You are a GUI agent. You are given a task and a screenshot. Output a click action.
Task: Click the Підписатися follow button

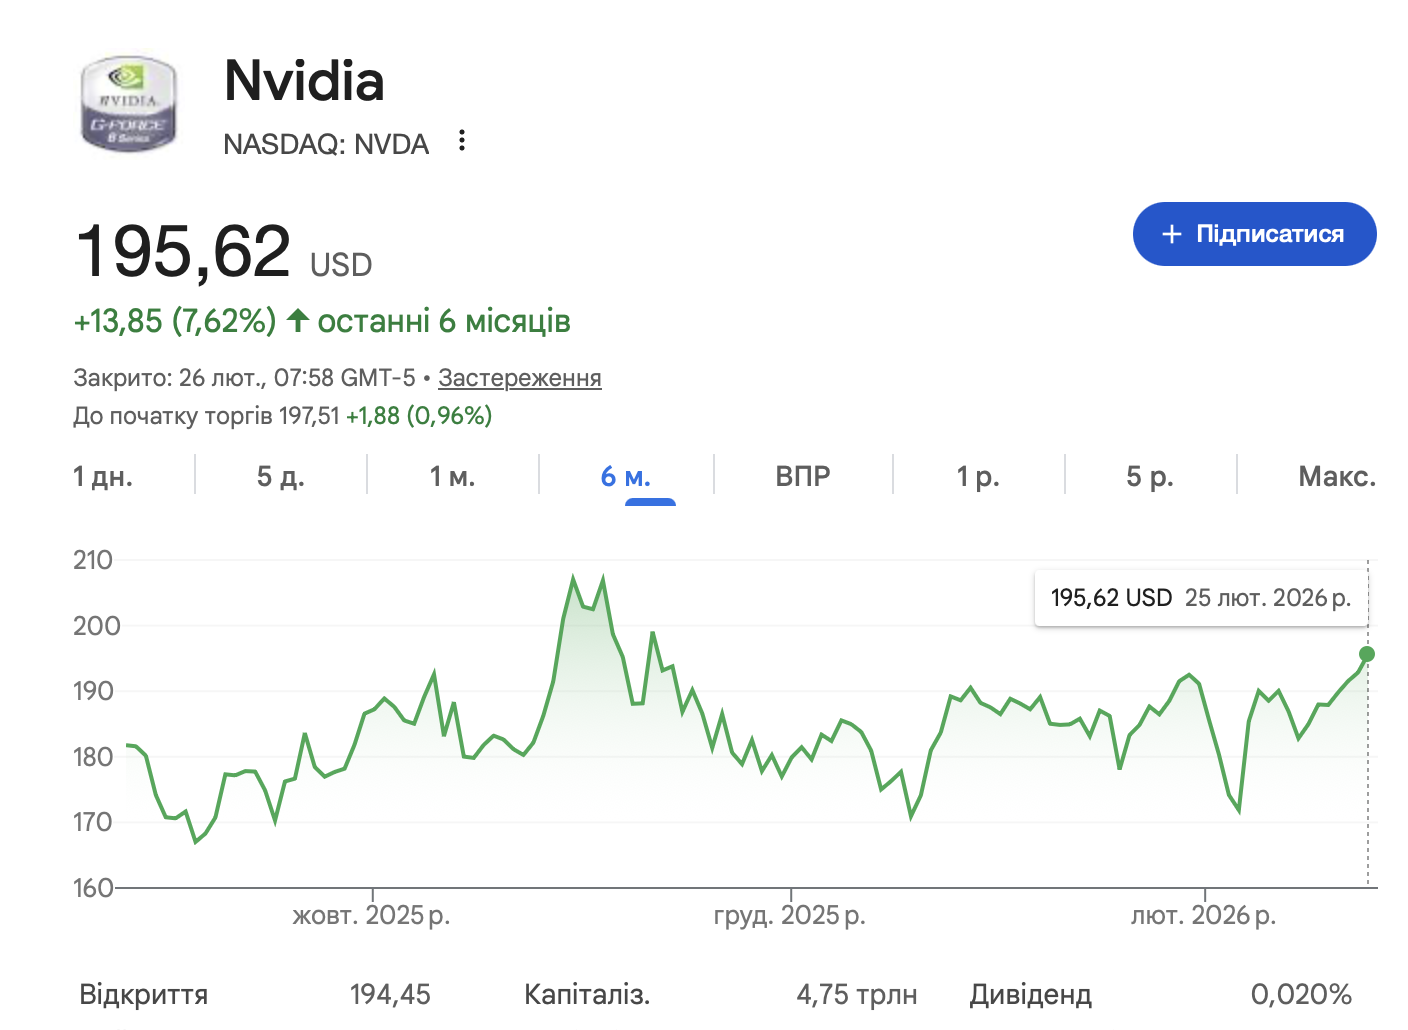click(1254, 234)
